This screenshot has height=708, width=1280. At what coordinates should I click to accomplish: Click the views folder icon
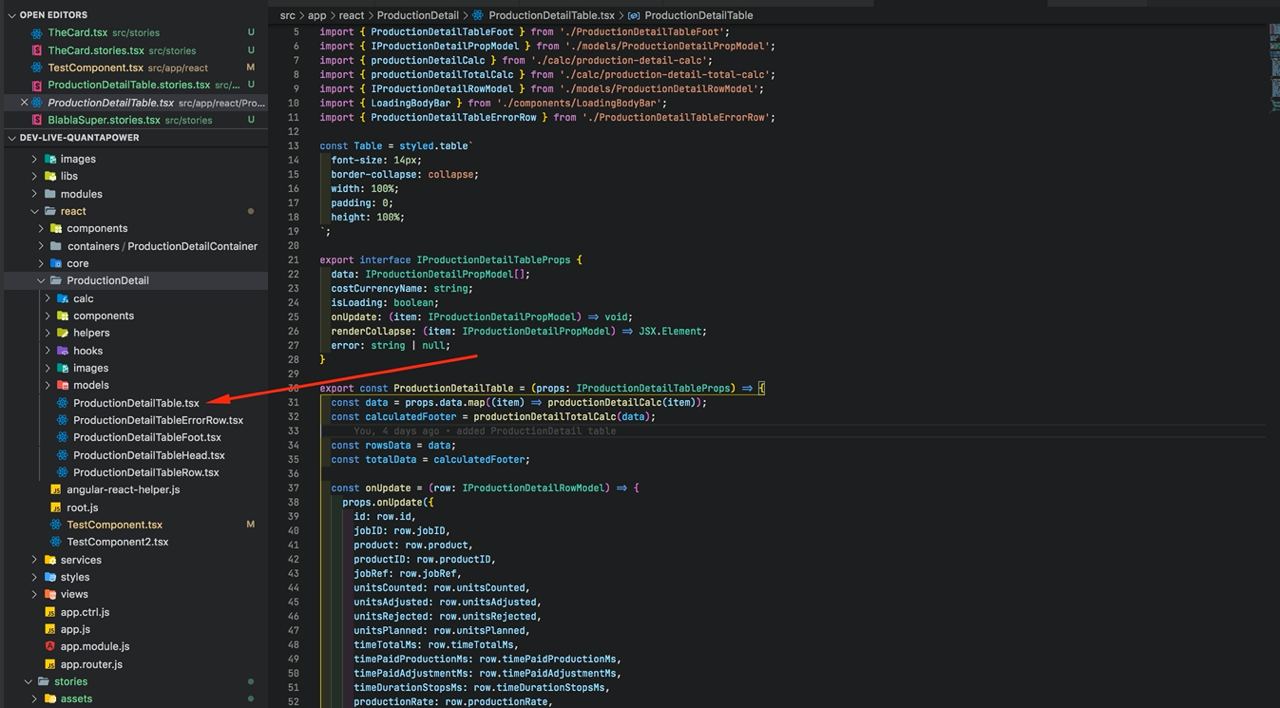[x=50, y=594]
